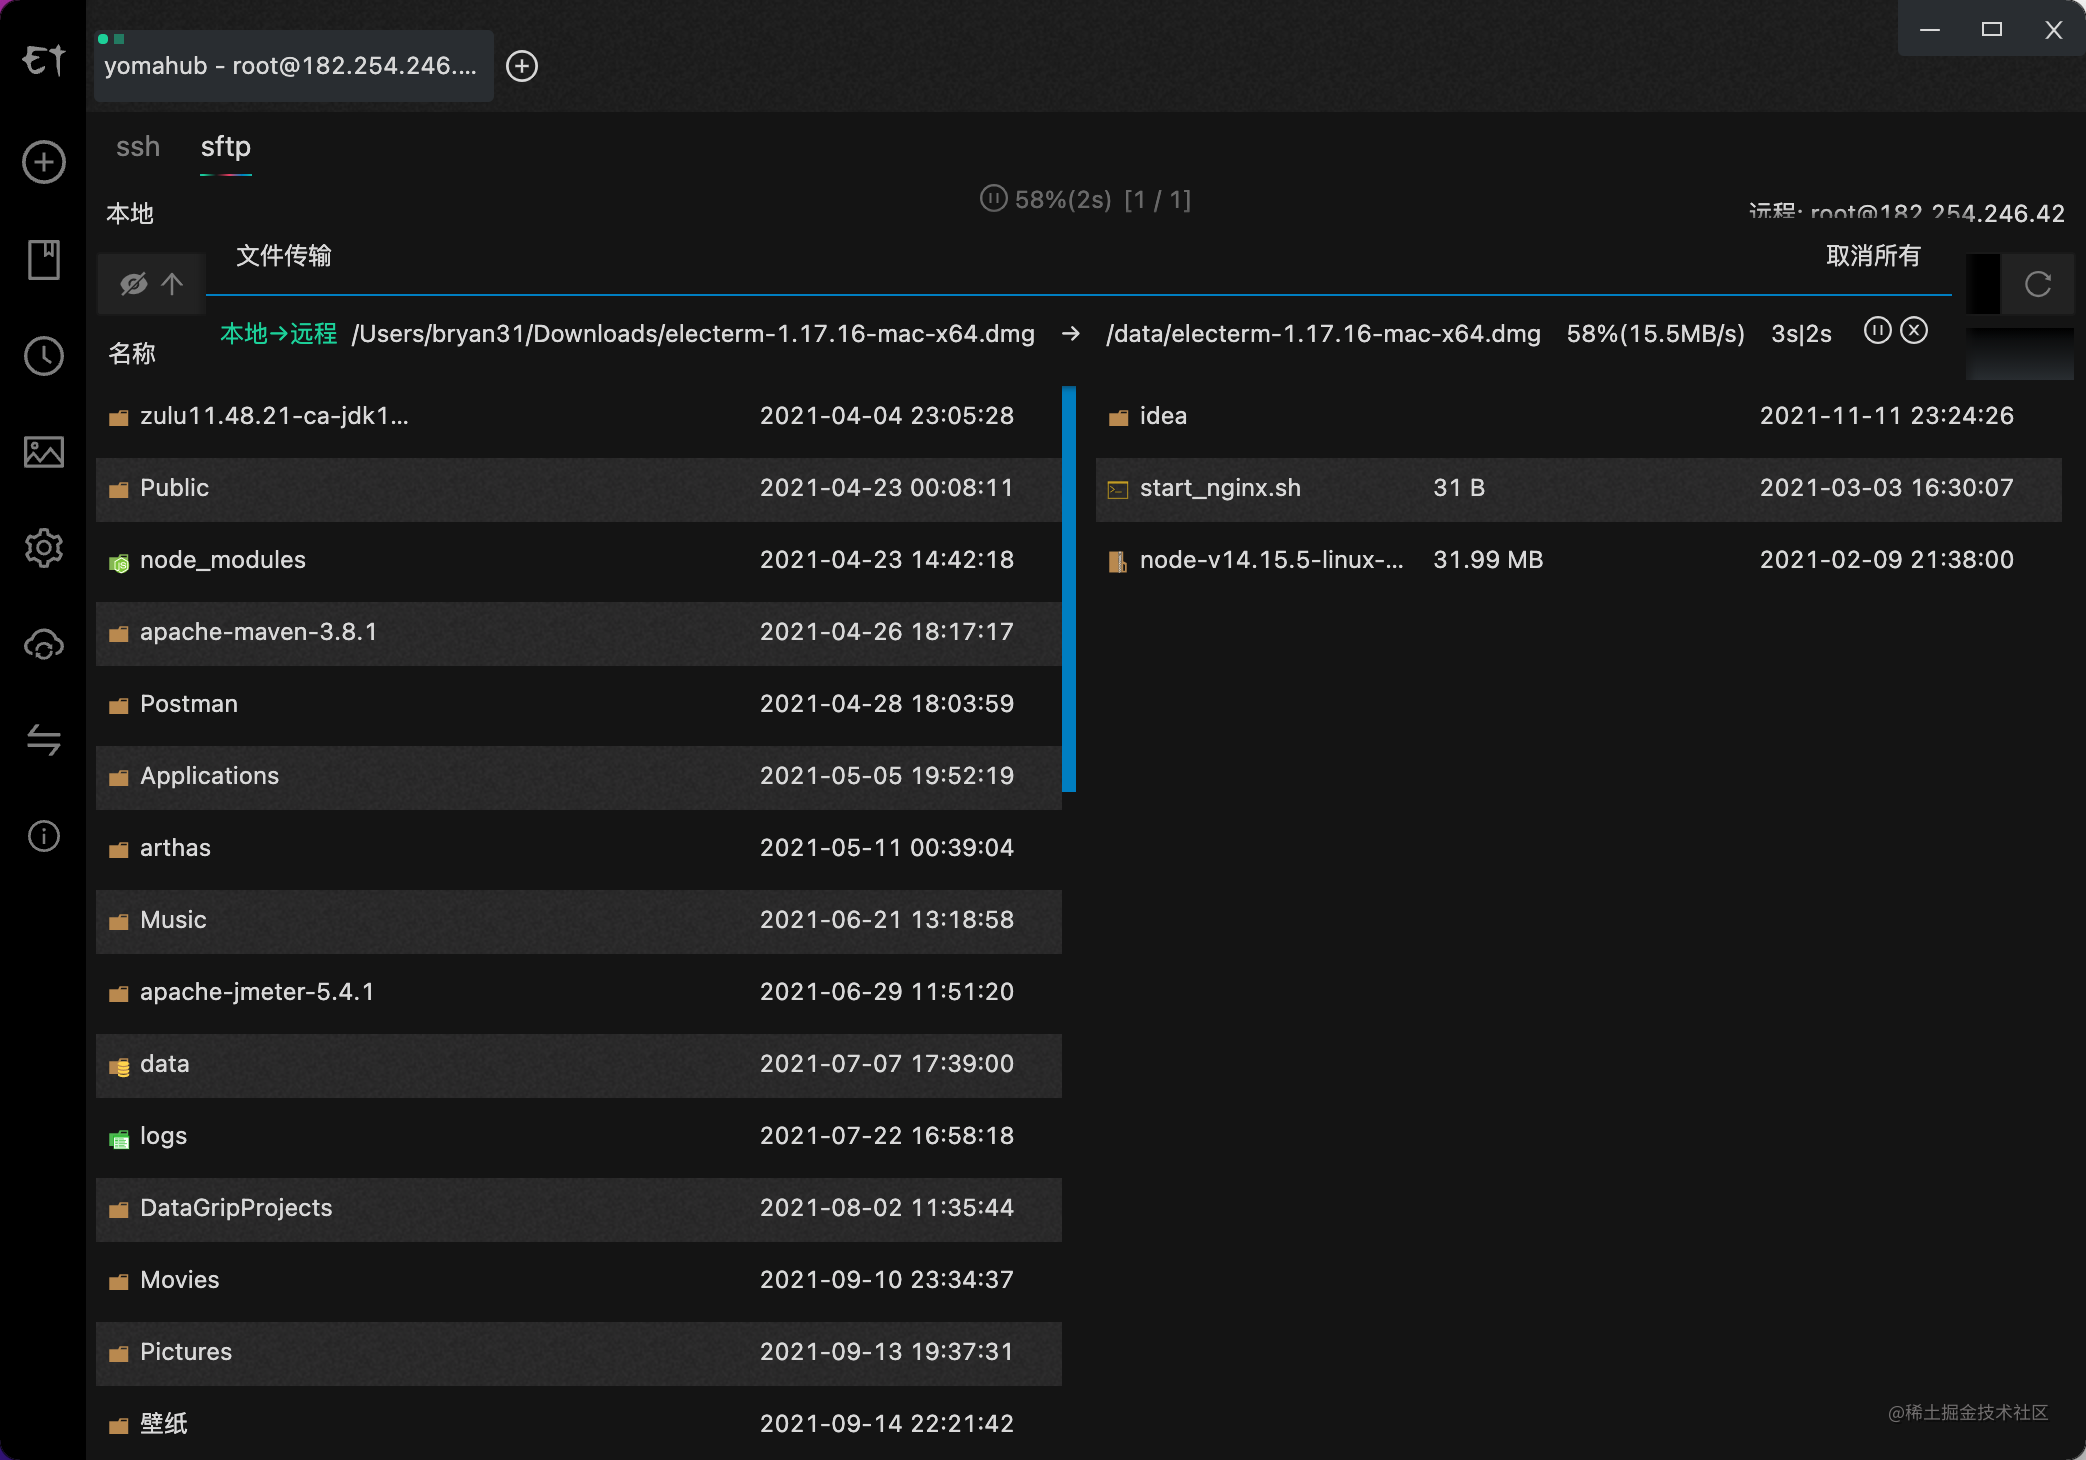Pause overall transfer at 58% indicator

[x=993, y=199]
